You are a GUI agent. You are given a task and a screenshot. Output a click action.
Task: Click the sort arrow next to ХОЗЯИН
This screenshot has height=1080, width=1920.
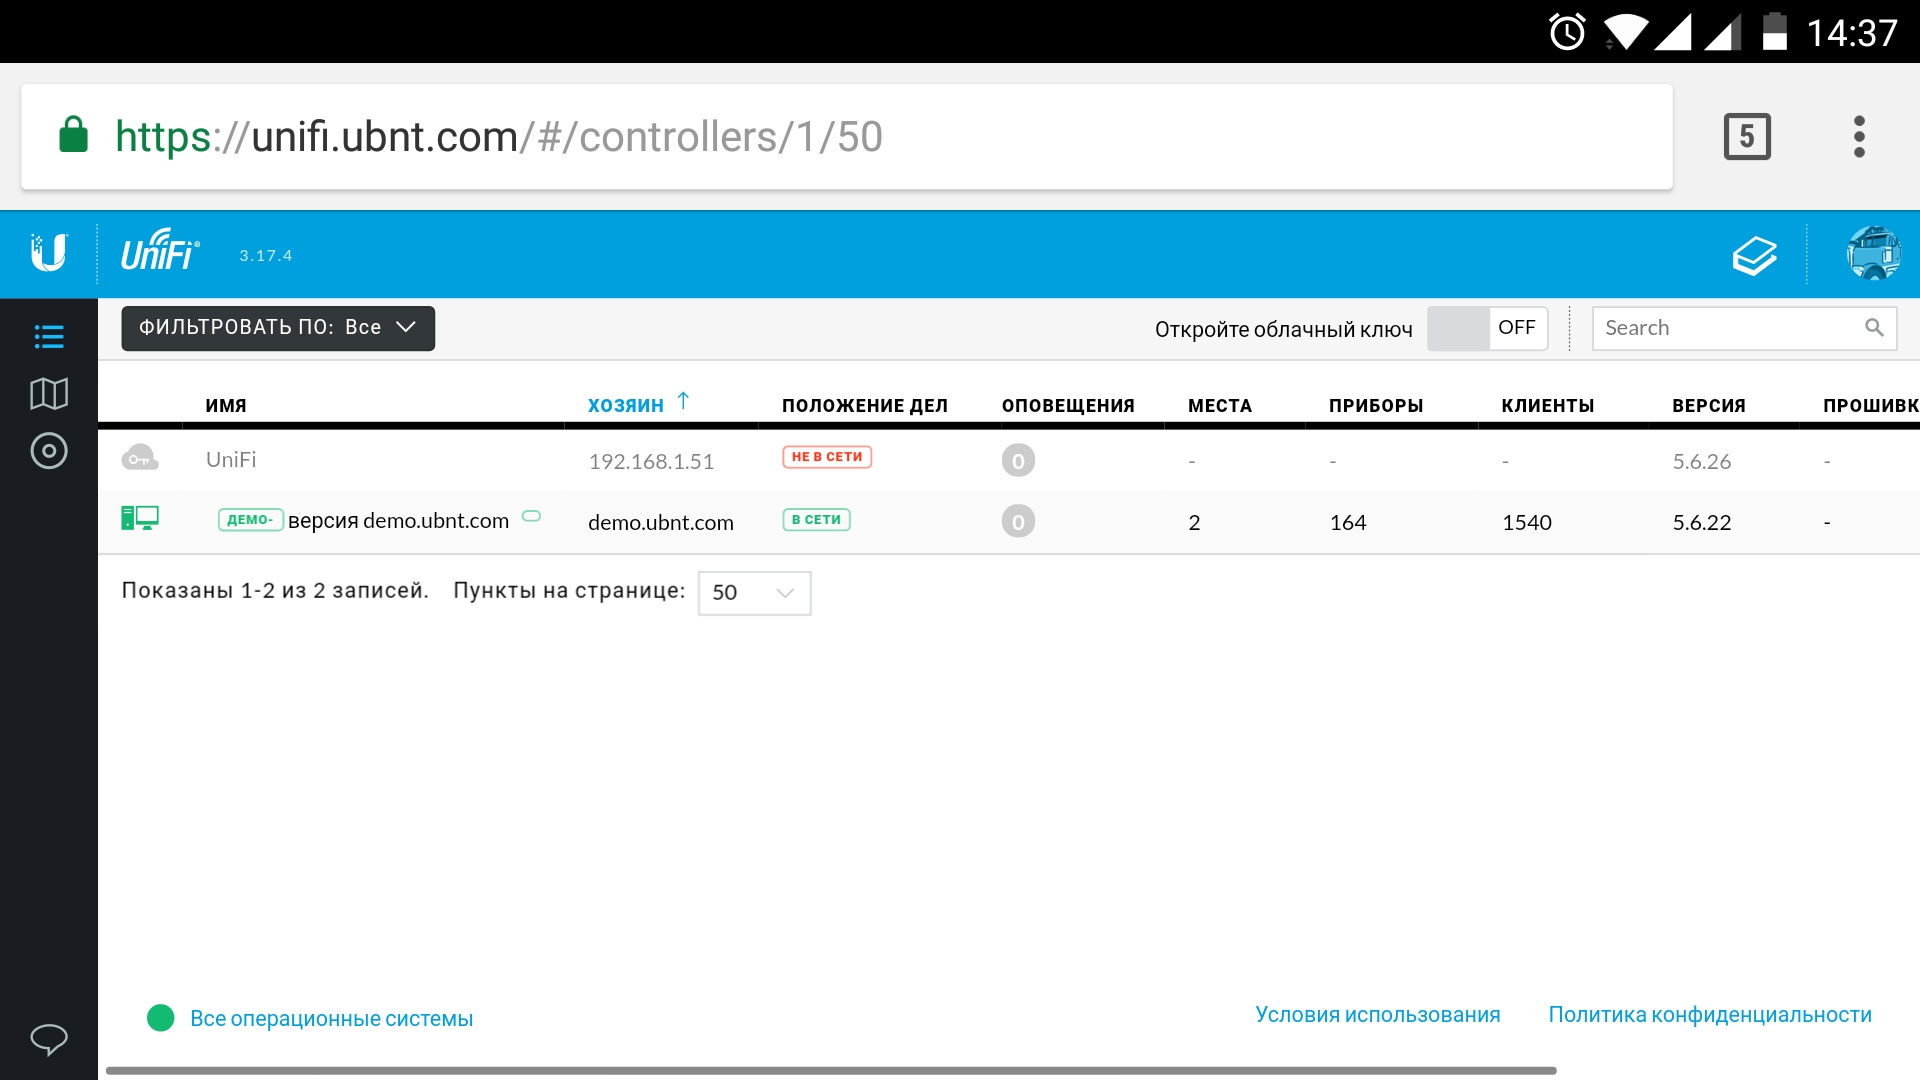(x=683, y=401)
